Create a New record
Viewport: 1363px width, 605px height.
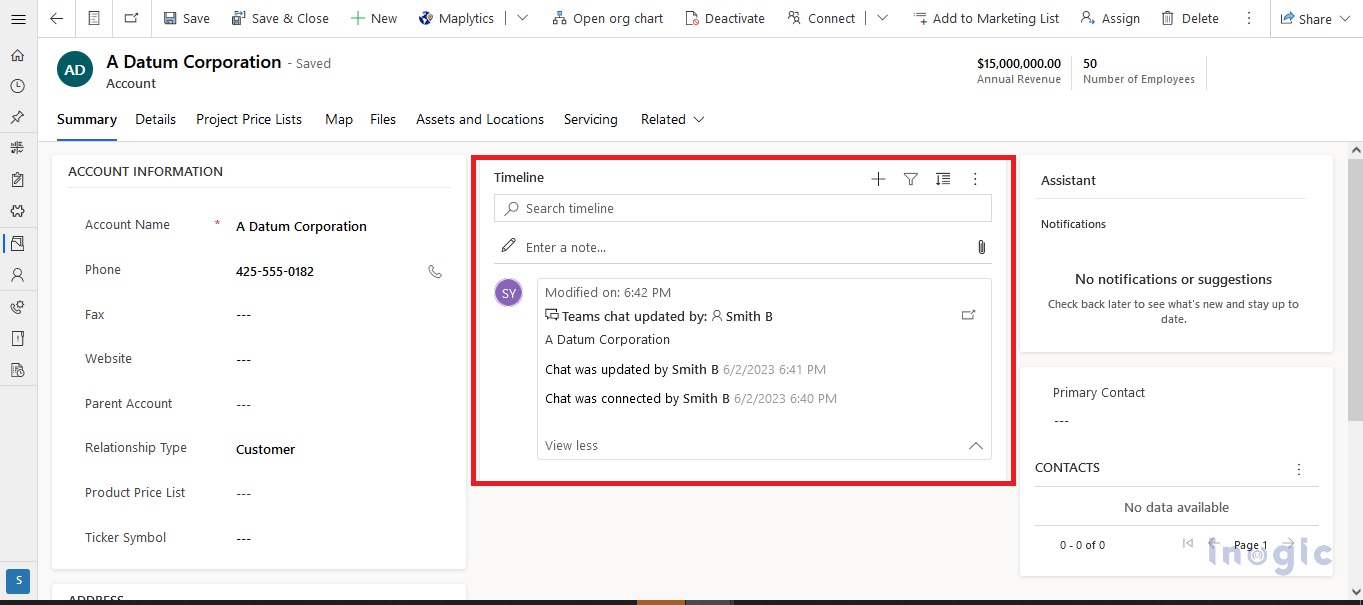click(374, 18)
